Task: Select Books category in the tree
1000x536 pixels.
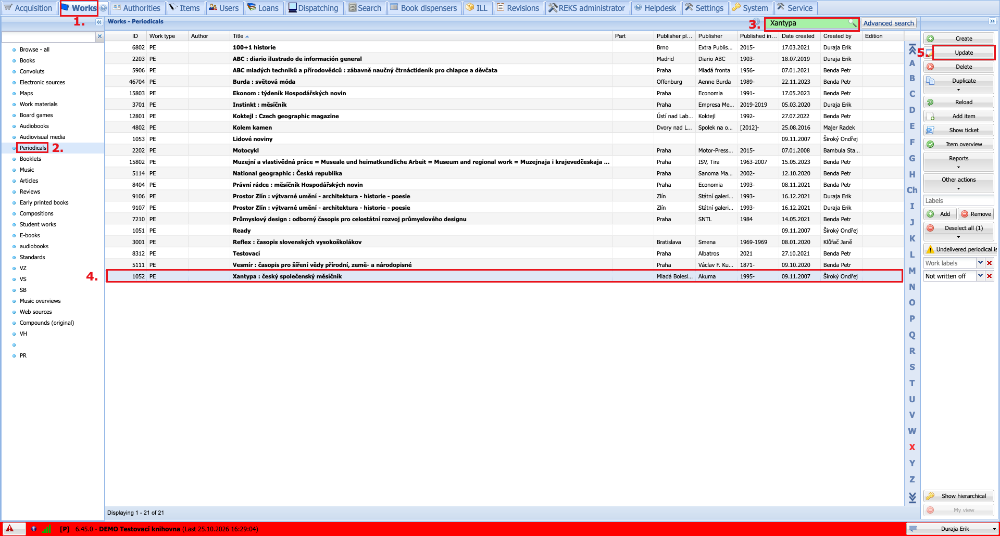Action: (x=27, y=60)
